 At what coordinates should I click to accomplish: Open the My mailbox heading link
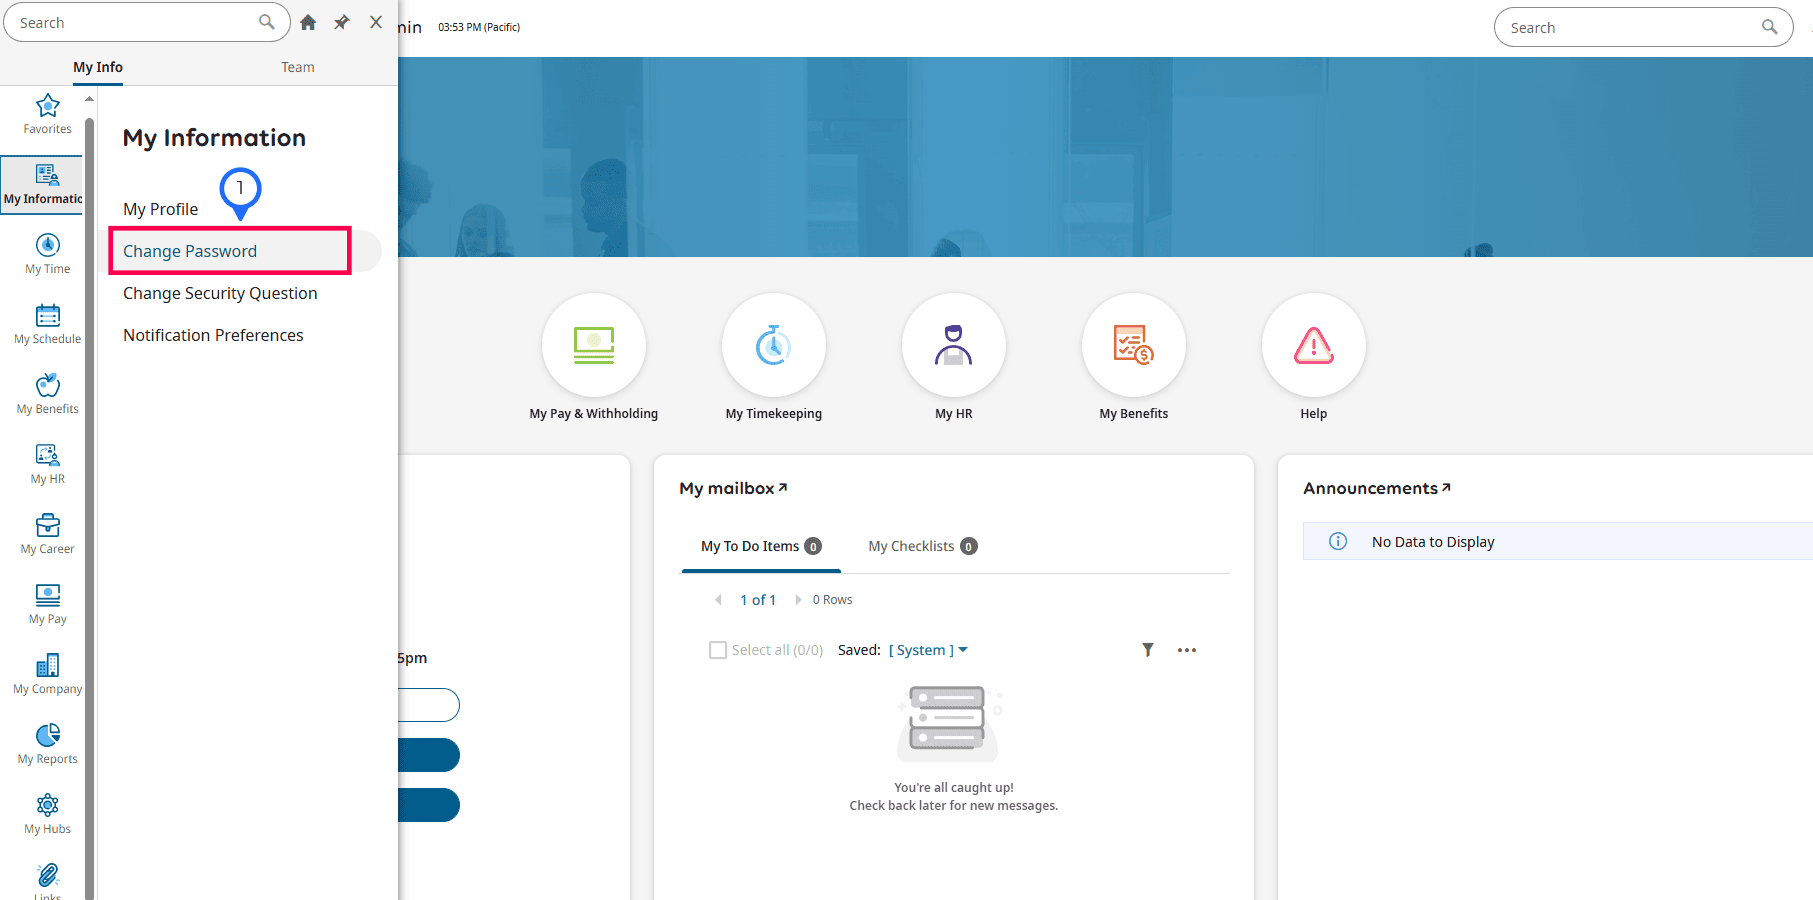(x=733, y=488)
